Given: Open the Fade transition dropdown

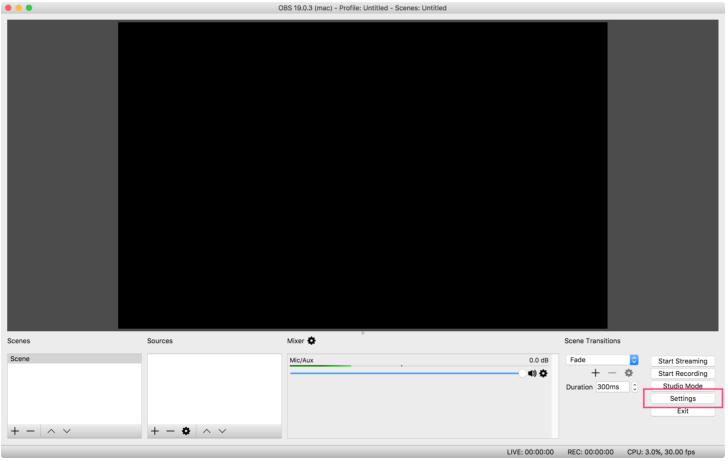Looking at the screenshot, I should [602, 360].
